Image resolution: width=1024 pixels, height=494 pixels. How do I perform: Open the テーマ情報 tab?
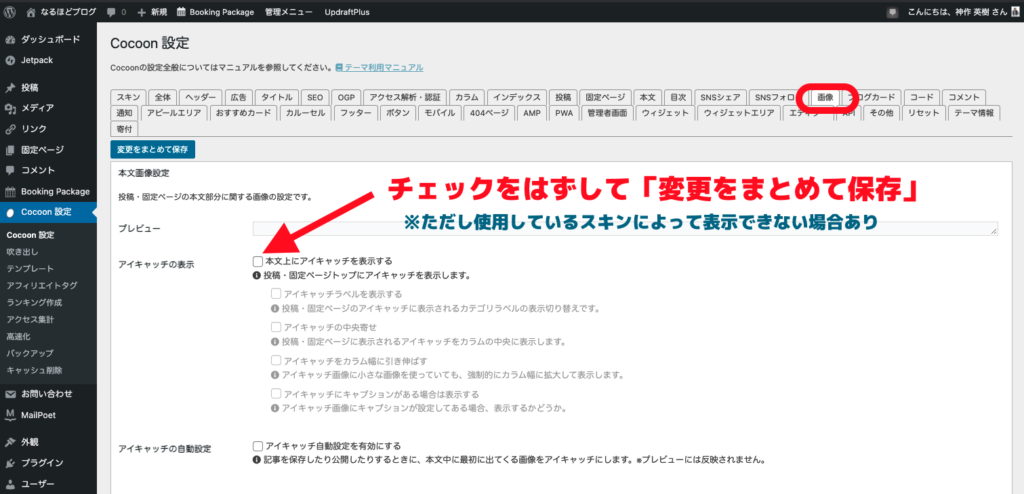[x=973, y=113]
